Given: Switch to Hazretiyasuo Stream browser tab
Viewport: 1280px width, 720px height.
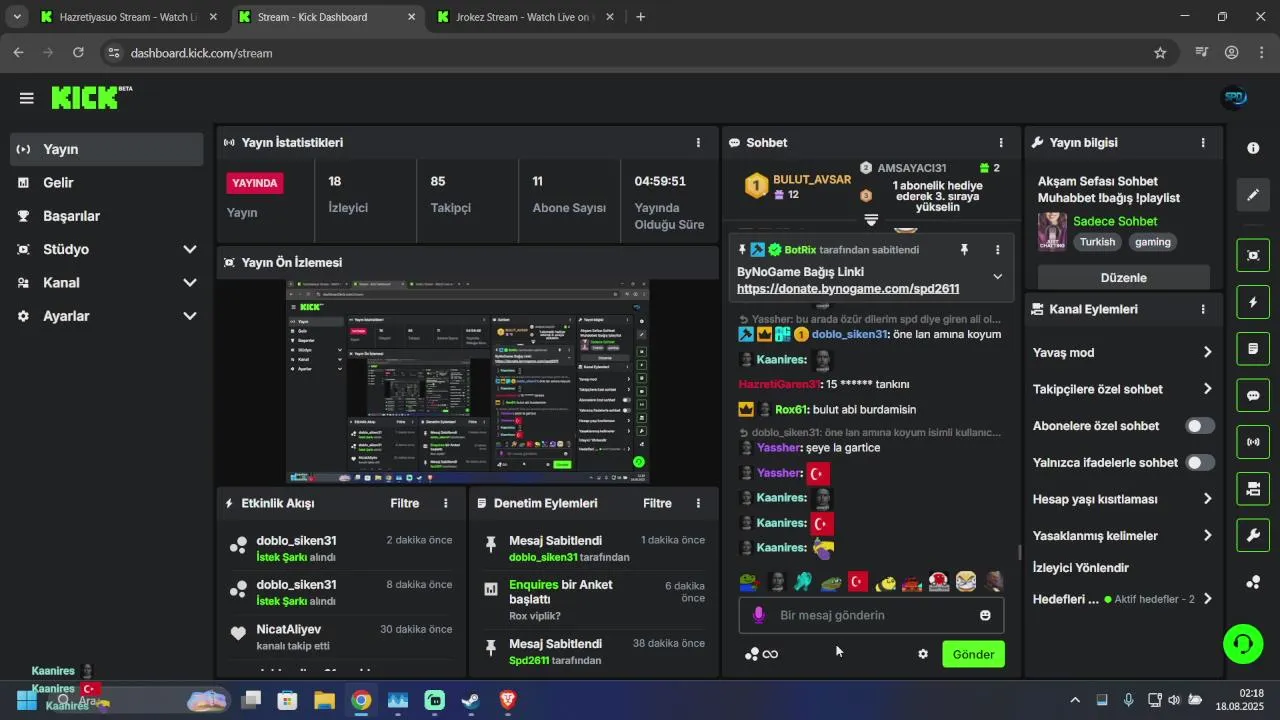Looking at the screenshot, I should 127,17.
